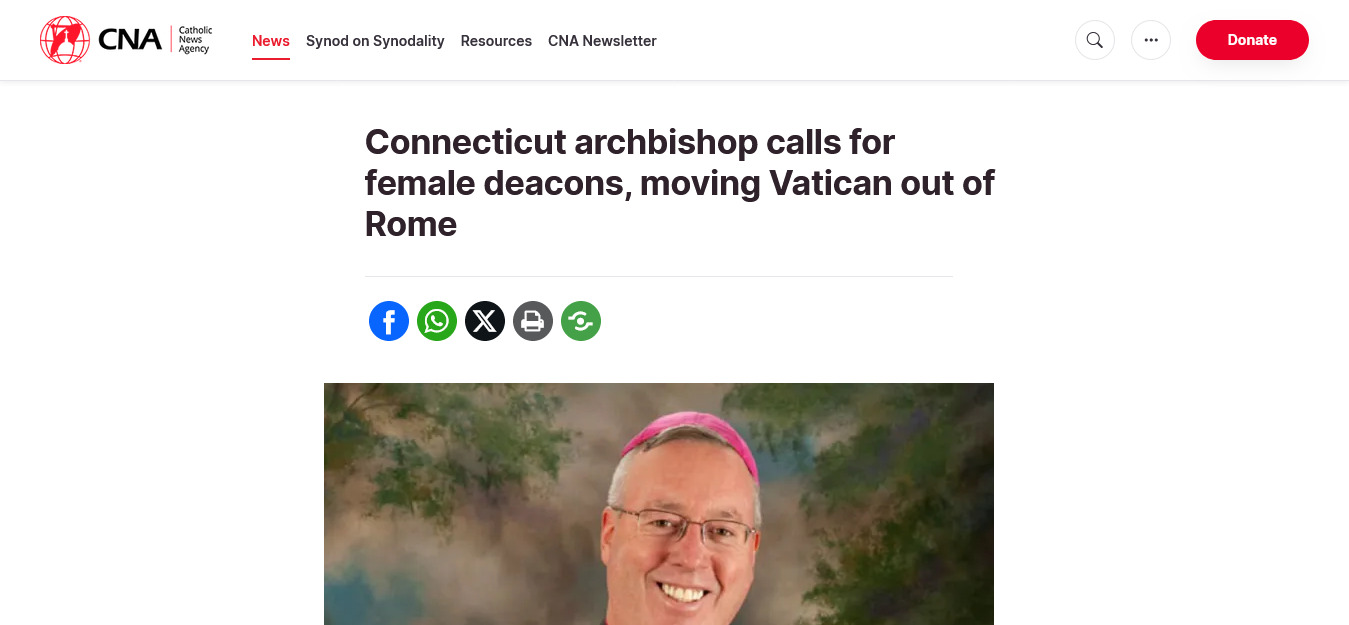Open the Synod on Synodality menu item
The height and width of the screenshot is (625, 1349).
coord(375,41)
